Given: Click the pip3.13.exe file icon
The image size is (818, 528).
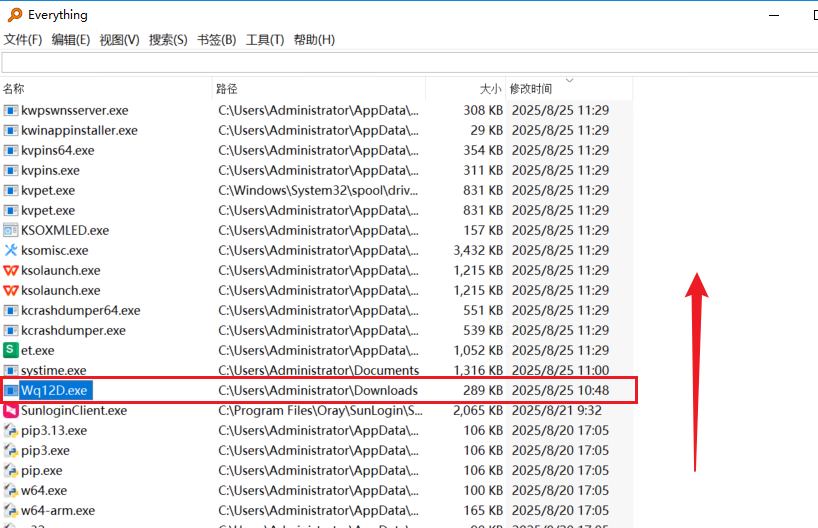Looking at the screenshot, I should tap(11, 430).
